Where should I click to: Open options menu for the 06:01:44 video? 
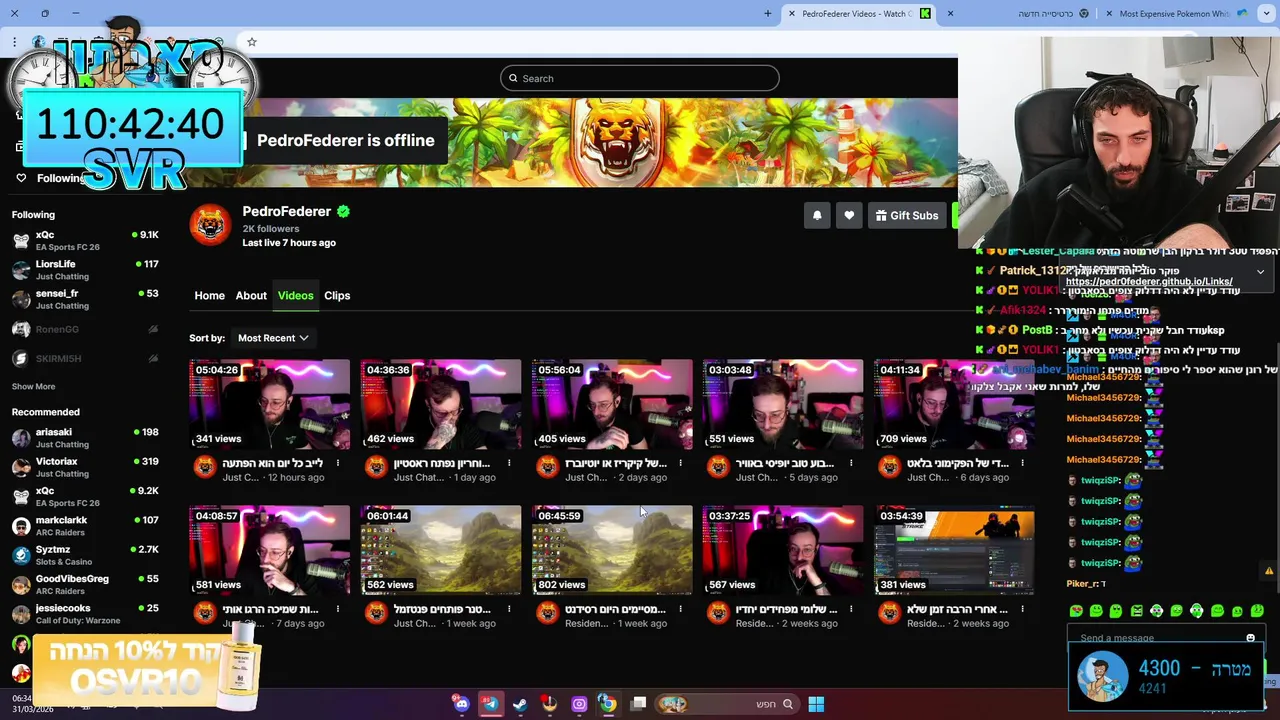coord(509,609)
